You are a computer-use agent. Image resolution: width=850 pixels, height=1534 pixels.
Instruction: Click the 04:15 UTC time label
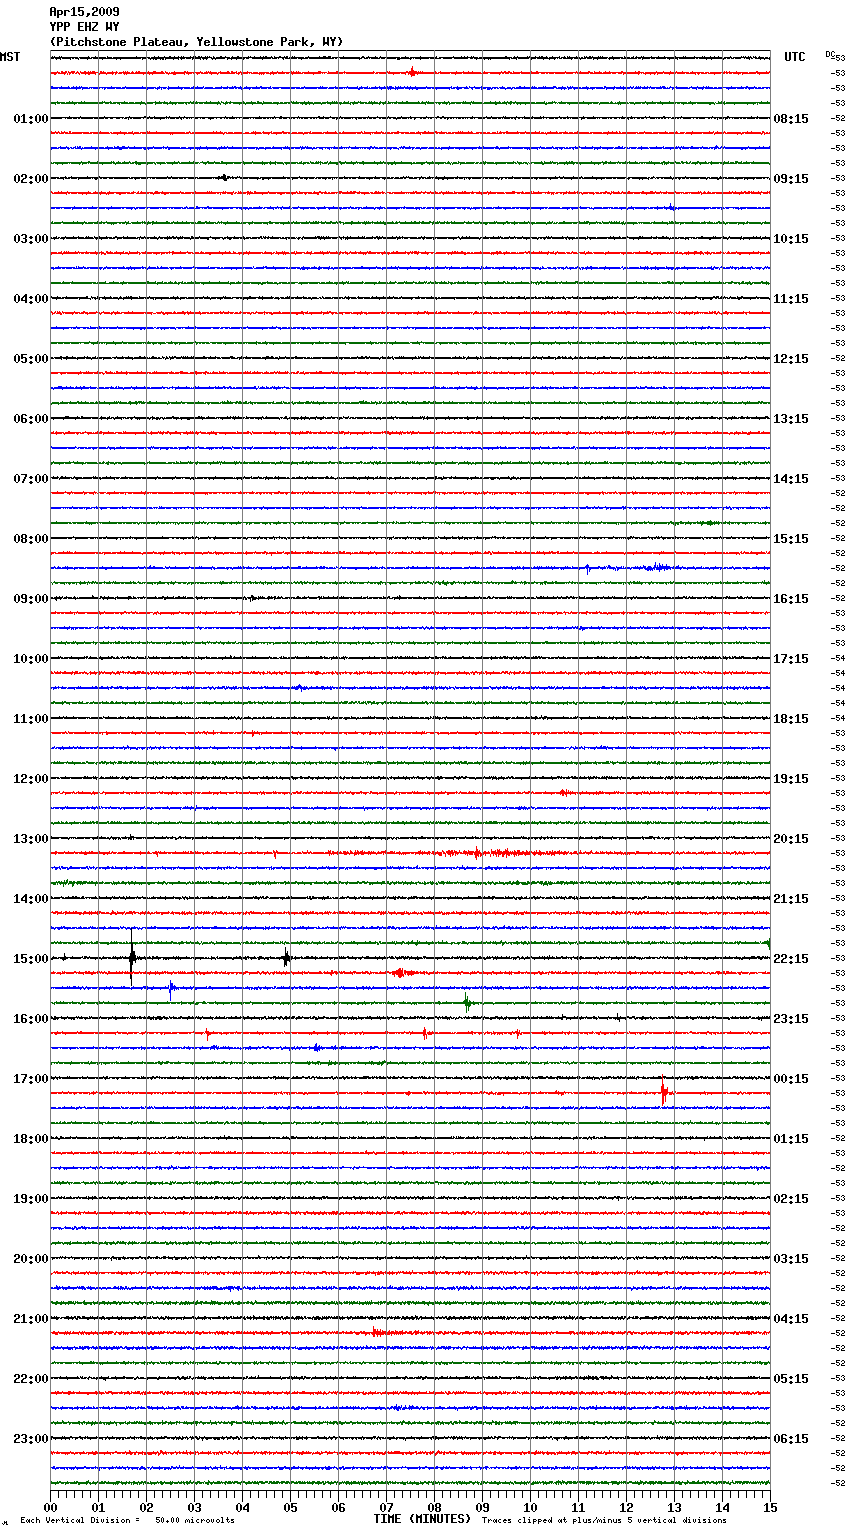pyautogui.click(x=791, y=1319)
